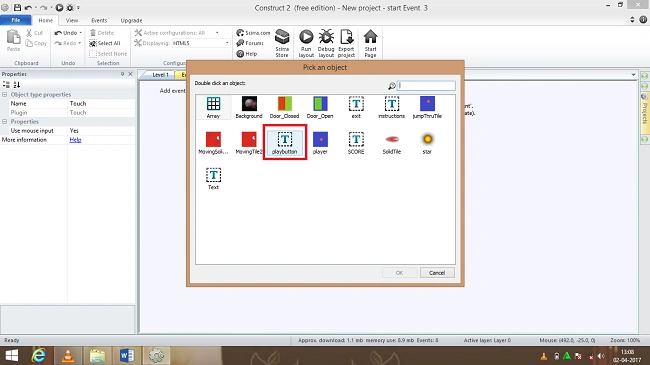Open Forums from the ribbon
Viewport: 650px width, 365px height.
250,43
